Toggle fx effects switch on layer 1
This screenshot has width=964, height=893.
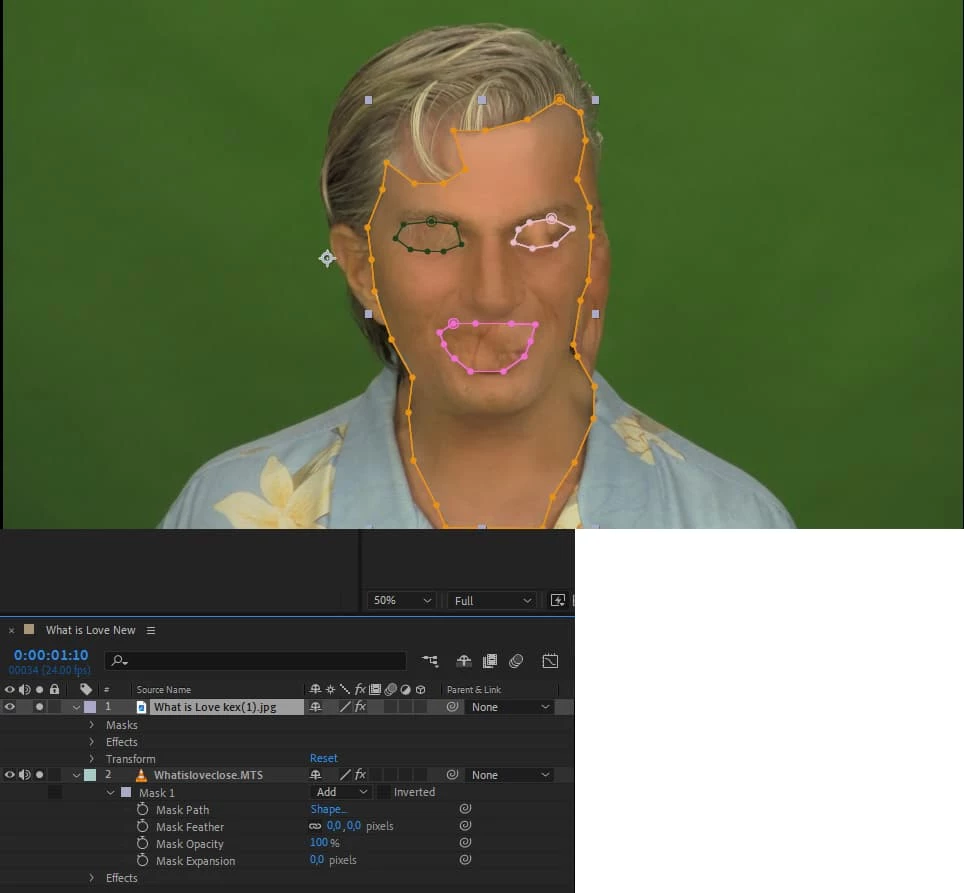(x=360, y=707)
